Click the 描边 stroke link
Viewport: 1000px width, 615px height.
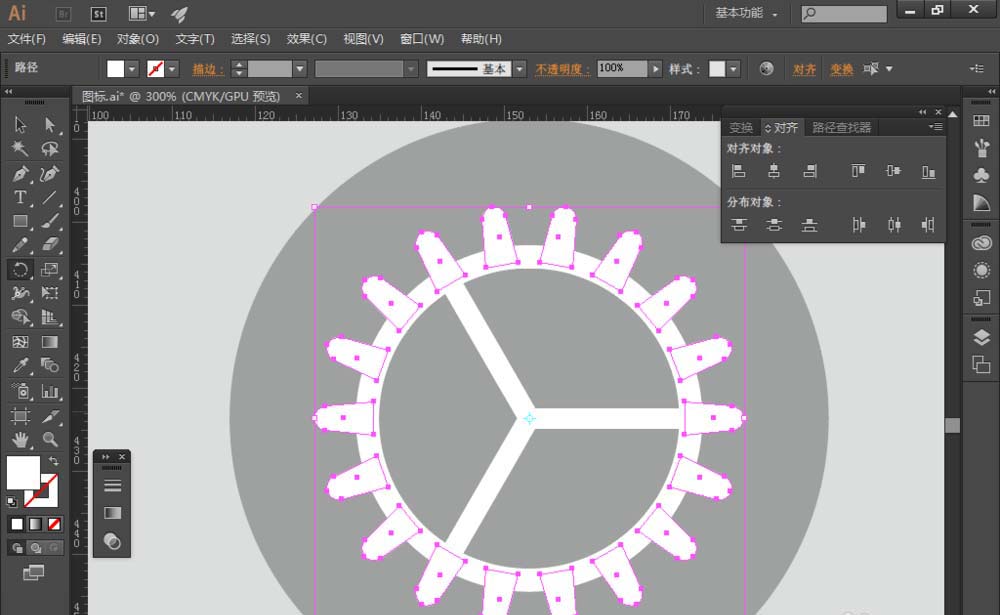coord(209,69)
